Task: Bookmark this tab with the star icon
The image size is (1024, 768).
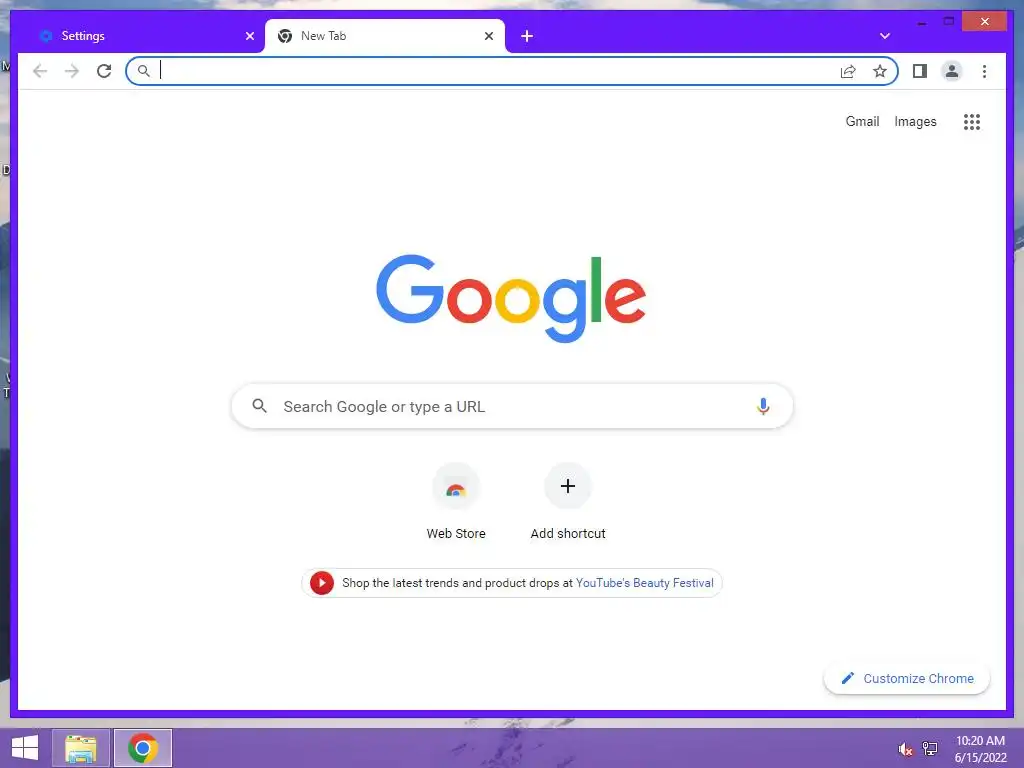Action: pos(880,71)
